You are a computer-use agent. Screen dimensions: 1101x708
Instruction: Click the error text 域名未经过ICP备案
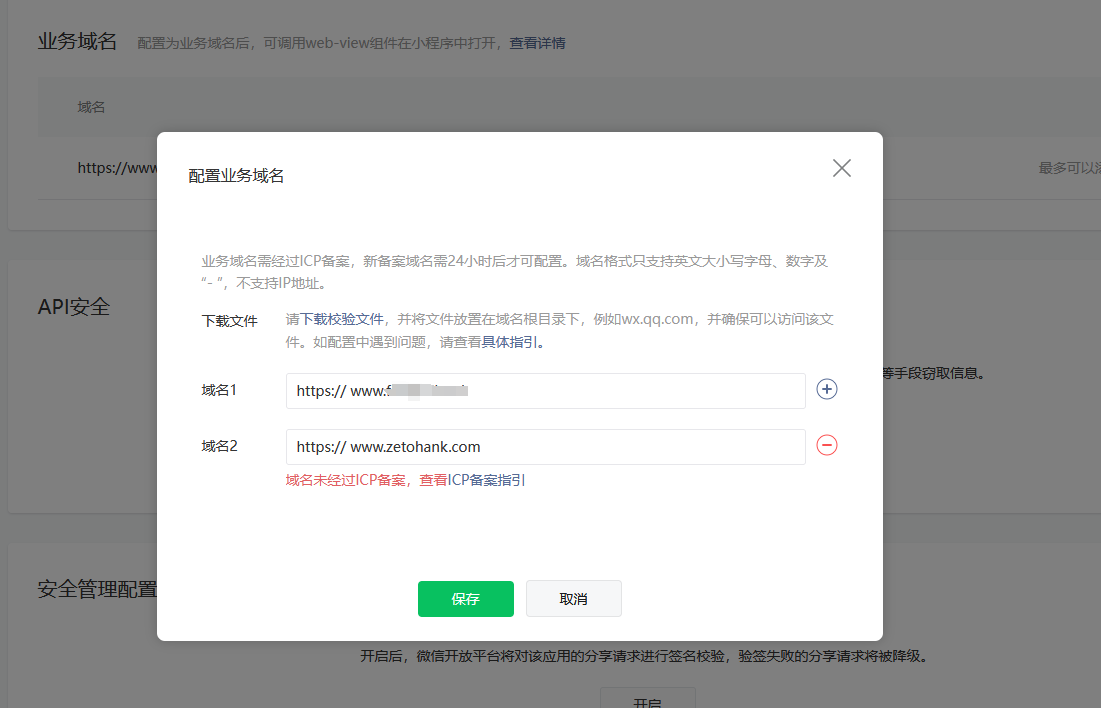click(x=345, y=480)
